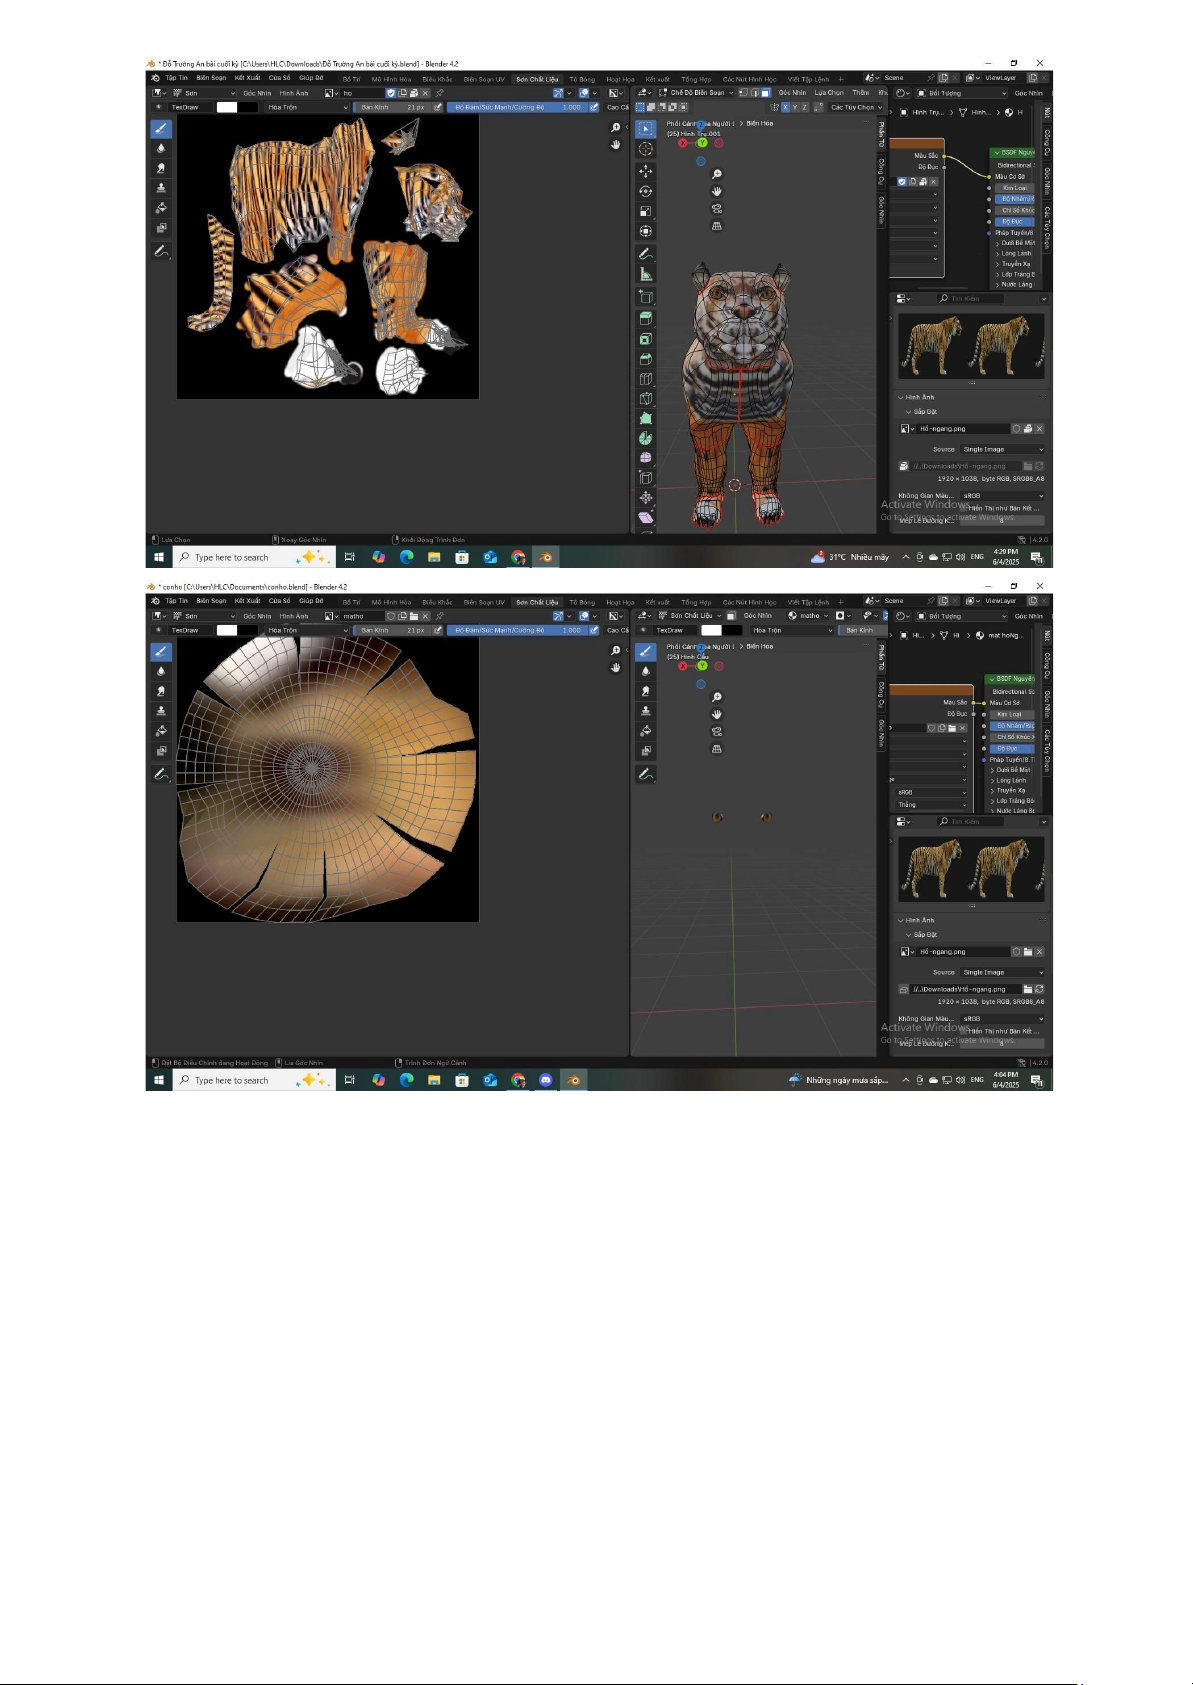Image resolution: width=1193 pixels, height=1685 pixels.
Task: Select 3D Cursor tool in Đỗ Trường An window viewport
Action: (x=646, y=149)
